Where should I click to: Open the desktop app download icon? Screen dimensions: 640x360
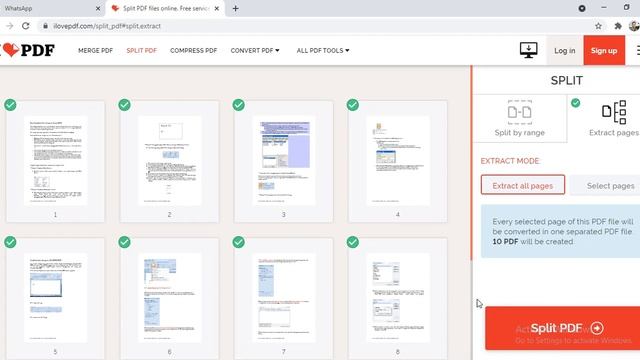point(528,50)
